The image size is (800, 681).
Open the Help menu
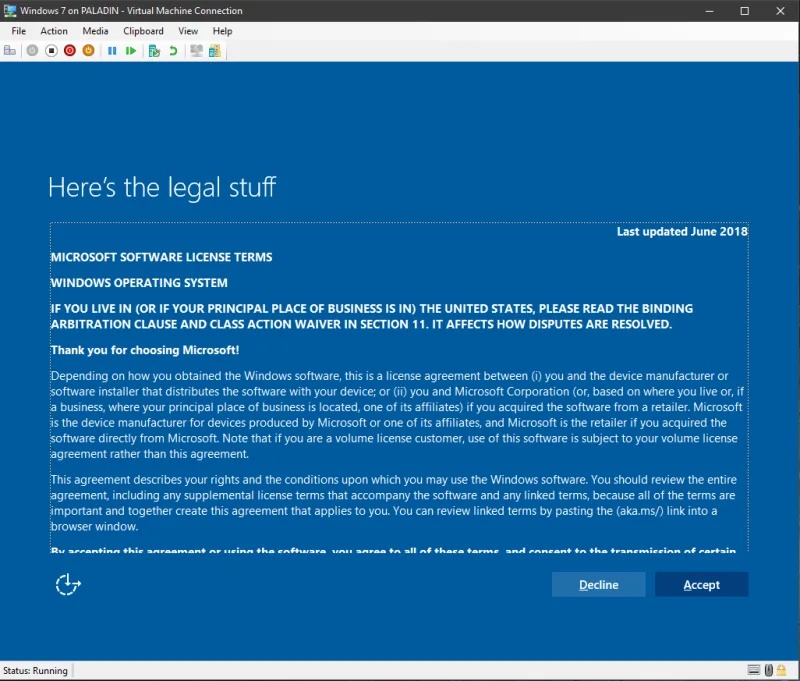(x=222, y=31)
